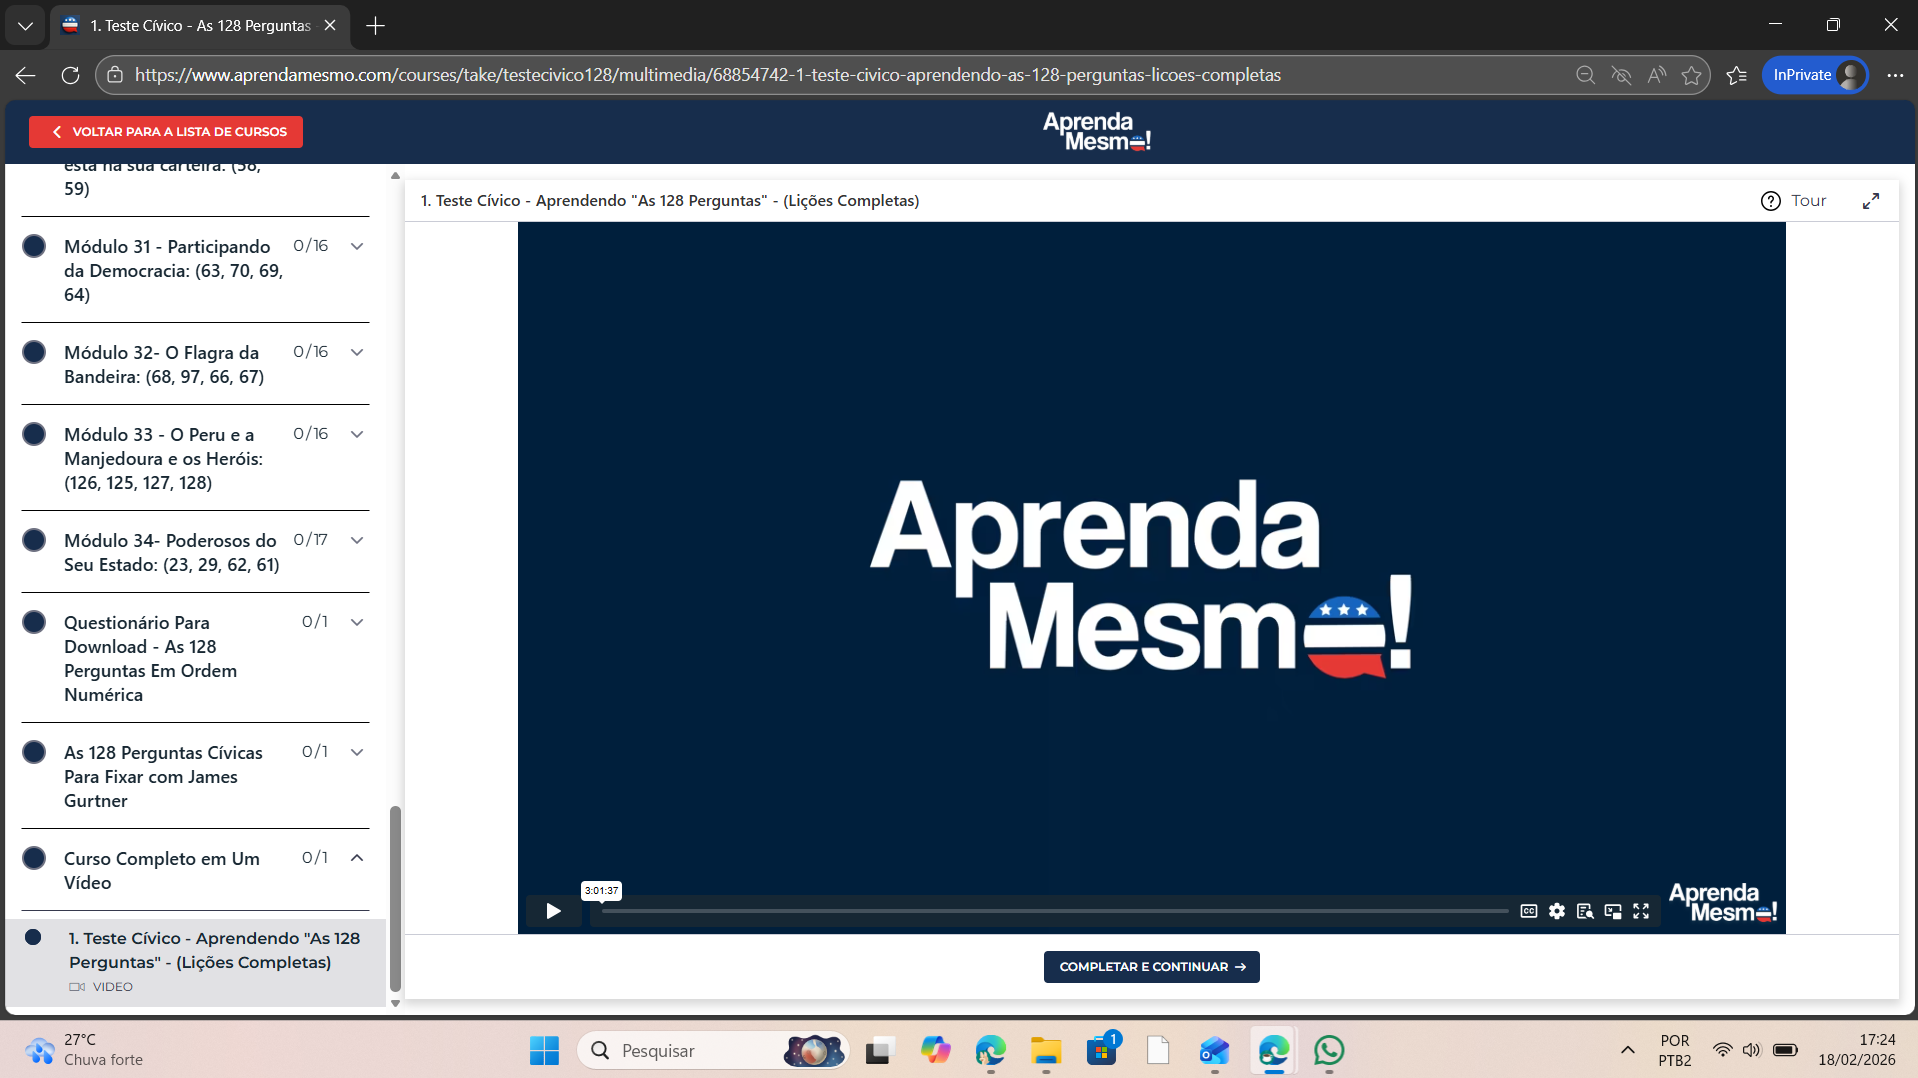Collapse the Curso Completo em Um Vídeo section
Image resolution: width=1918 pixels, height=1078 pixels.
point(357,858)
